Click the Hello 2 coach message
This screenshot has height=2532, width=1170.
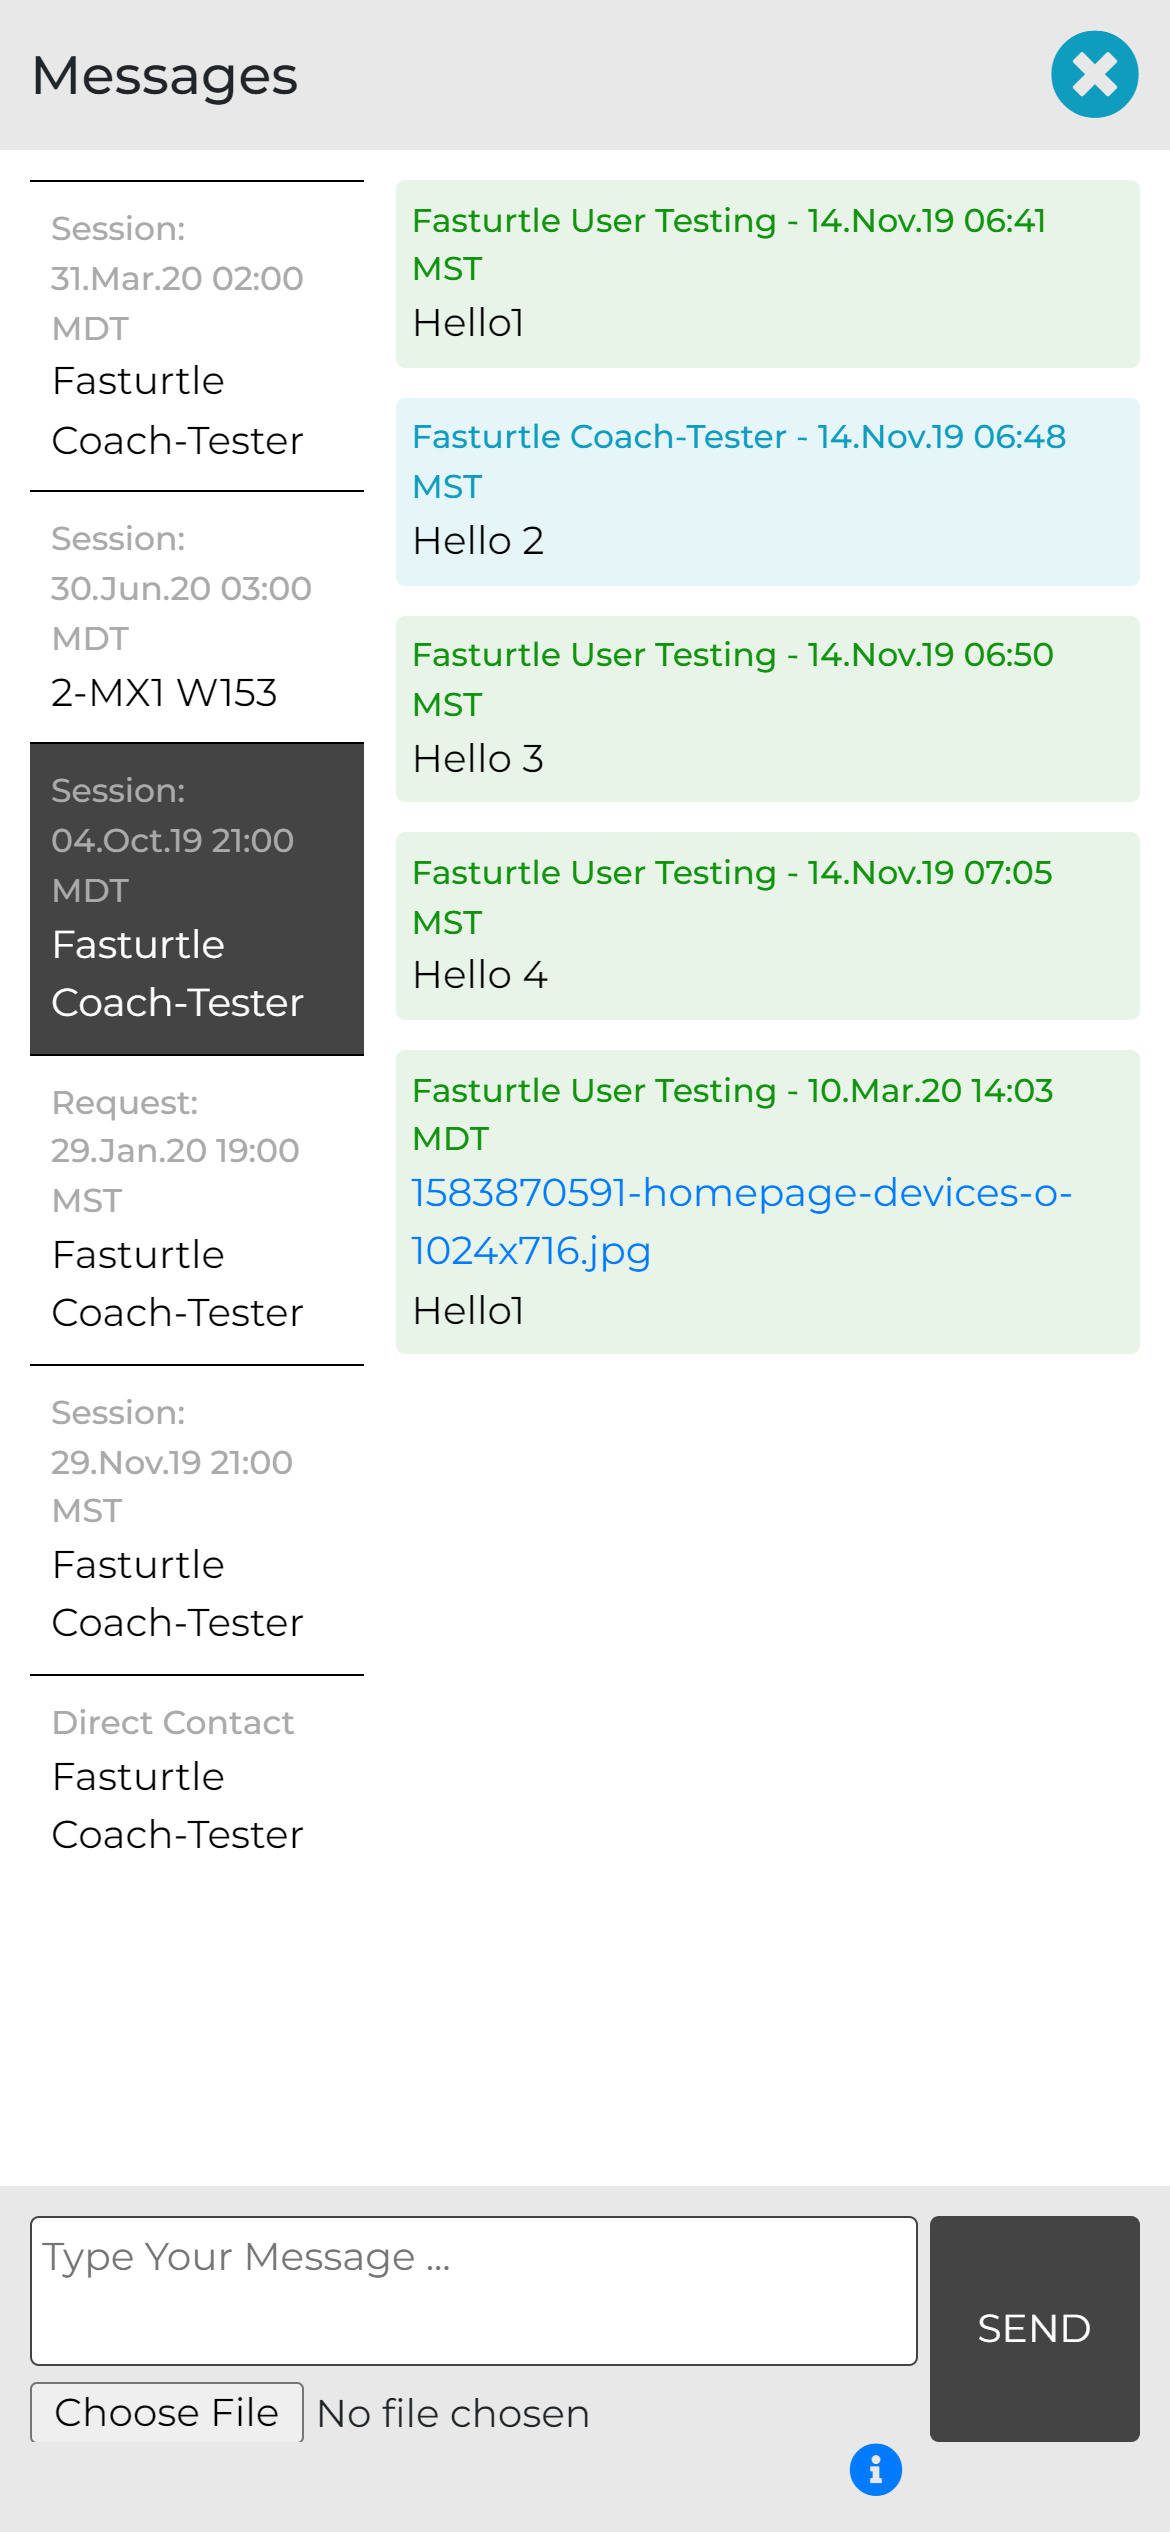[767, 492]
